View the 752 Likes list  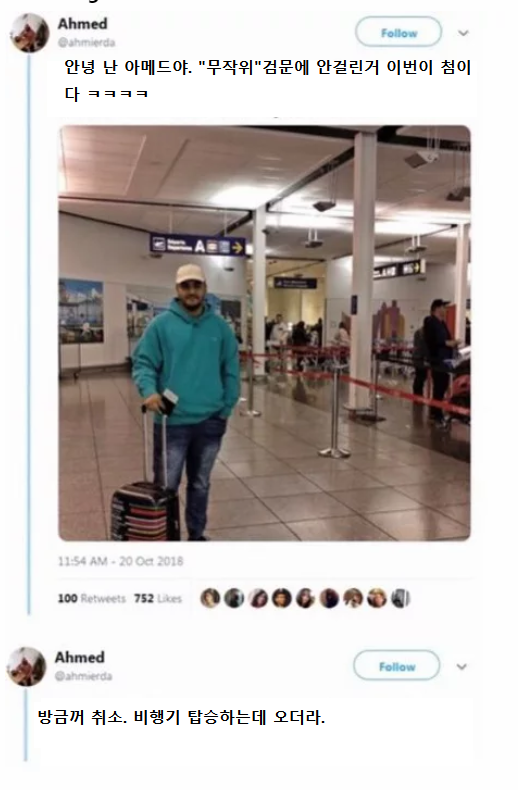tap(158, 599)
